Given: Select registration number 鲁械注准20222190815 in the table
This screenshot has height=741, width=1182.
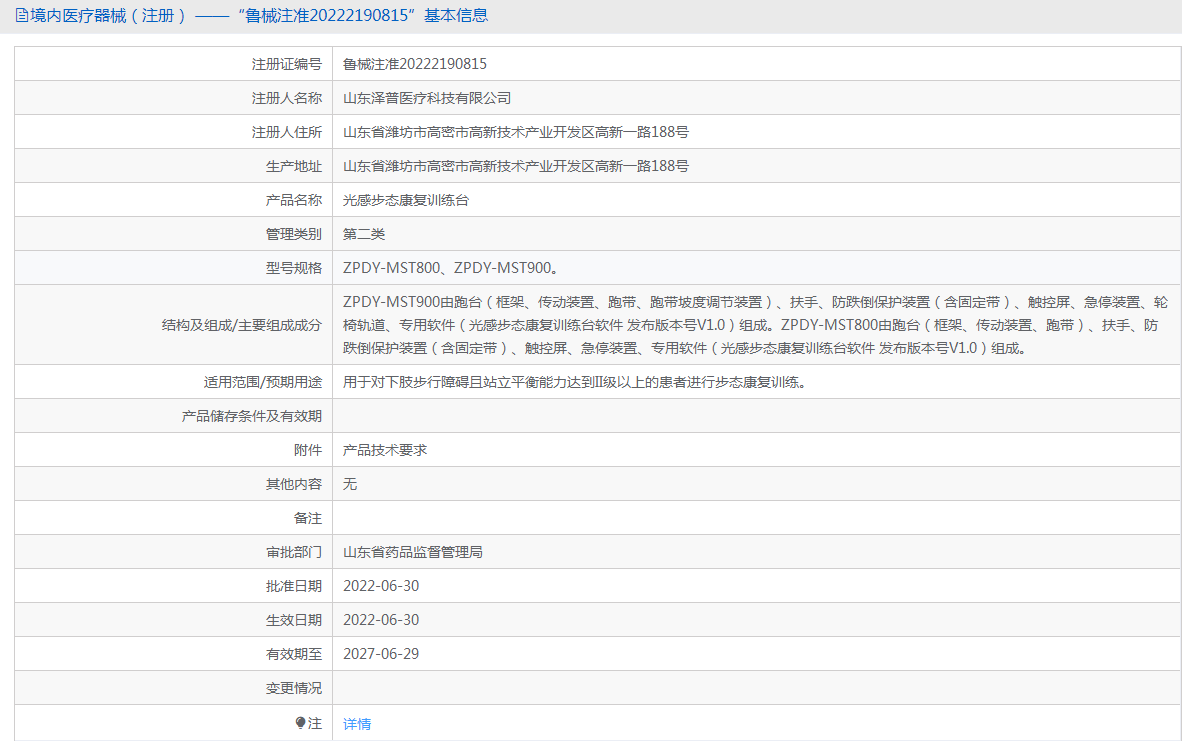Looking at the screenshot, I should [415, 64].
